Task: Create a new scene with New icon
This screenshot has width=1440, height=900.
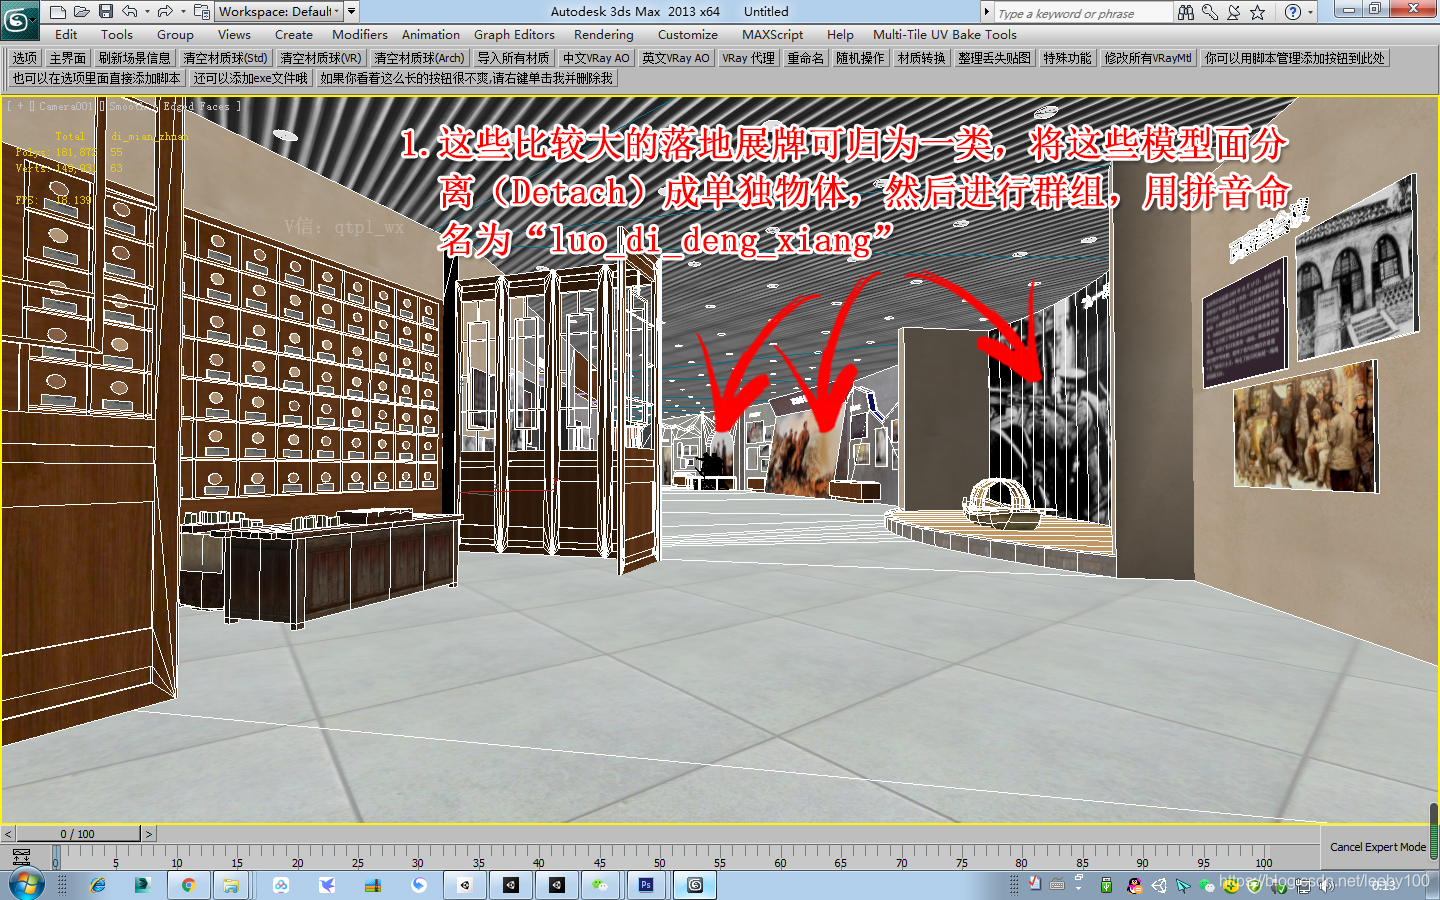Action: click(58, 12)
